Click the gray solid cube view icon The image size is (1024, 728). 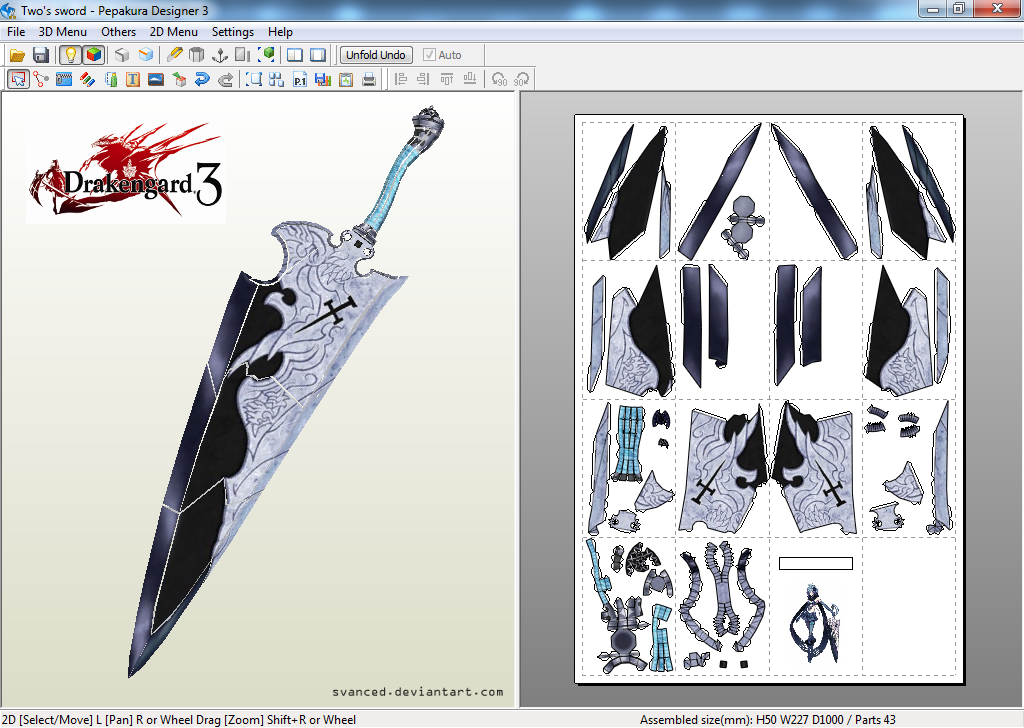click(122, 55)
